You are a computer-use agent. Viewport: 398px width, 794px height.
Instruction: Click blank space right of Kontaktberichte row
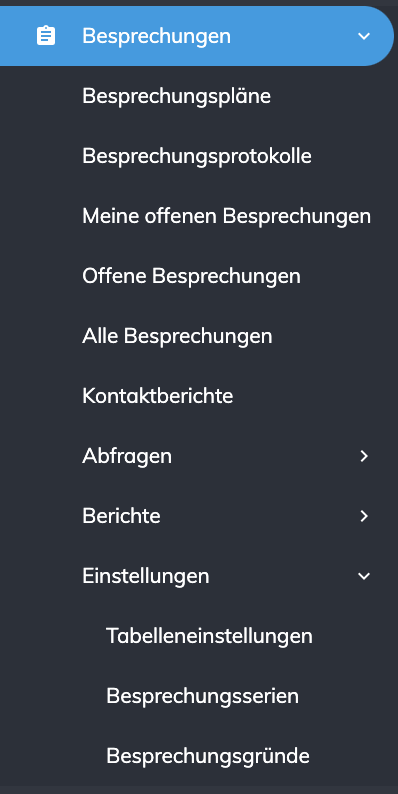coord(314,395)
